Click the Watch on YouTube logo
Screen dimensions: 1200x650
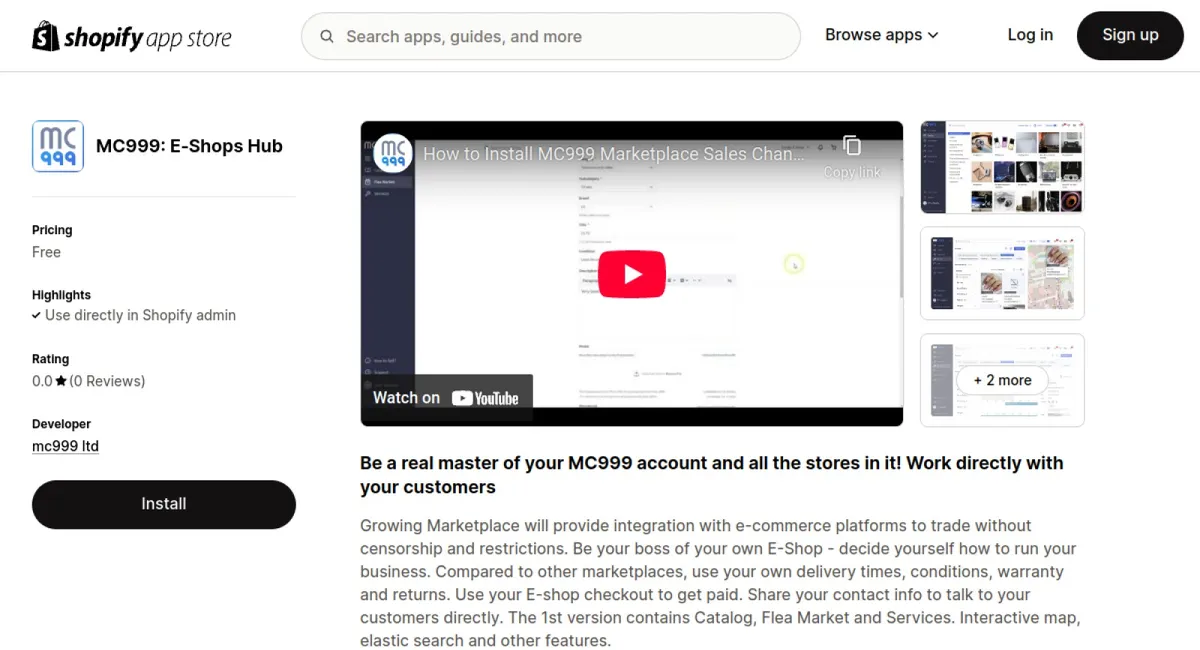(x=485, y=398)
